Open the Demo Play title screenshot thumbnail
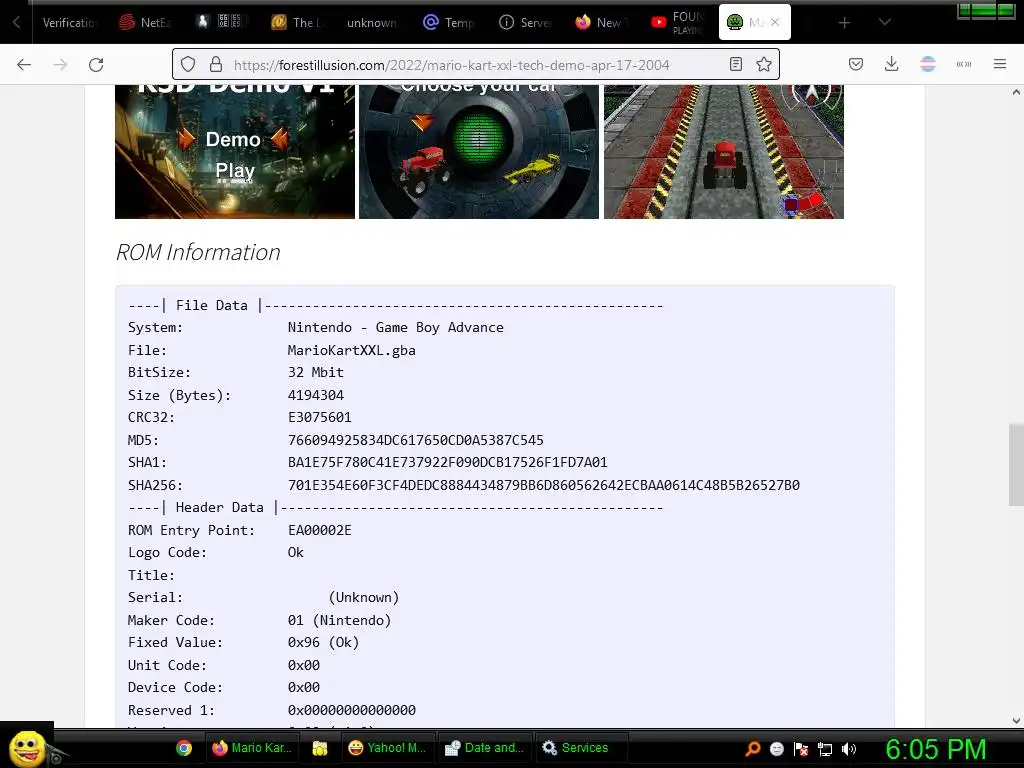The width and height of the screenshot is (1024, 768). [x=235, y=152]
